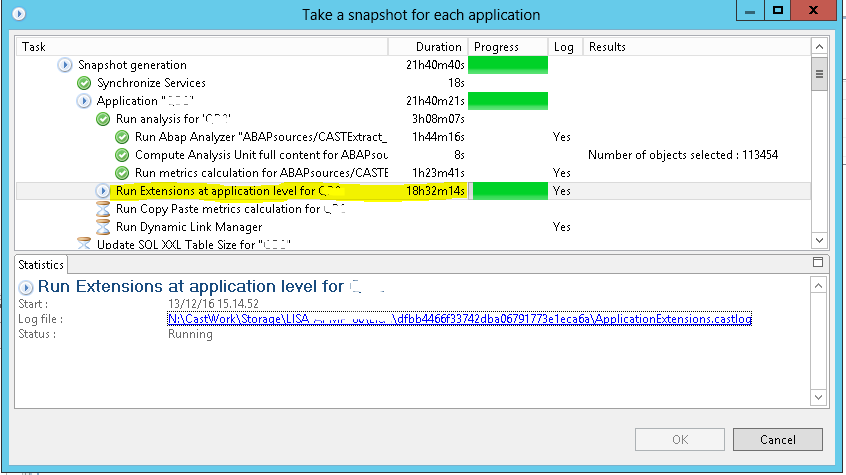
Task: Click the Task column header
Action: click(202, 47)
